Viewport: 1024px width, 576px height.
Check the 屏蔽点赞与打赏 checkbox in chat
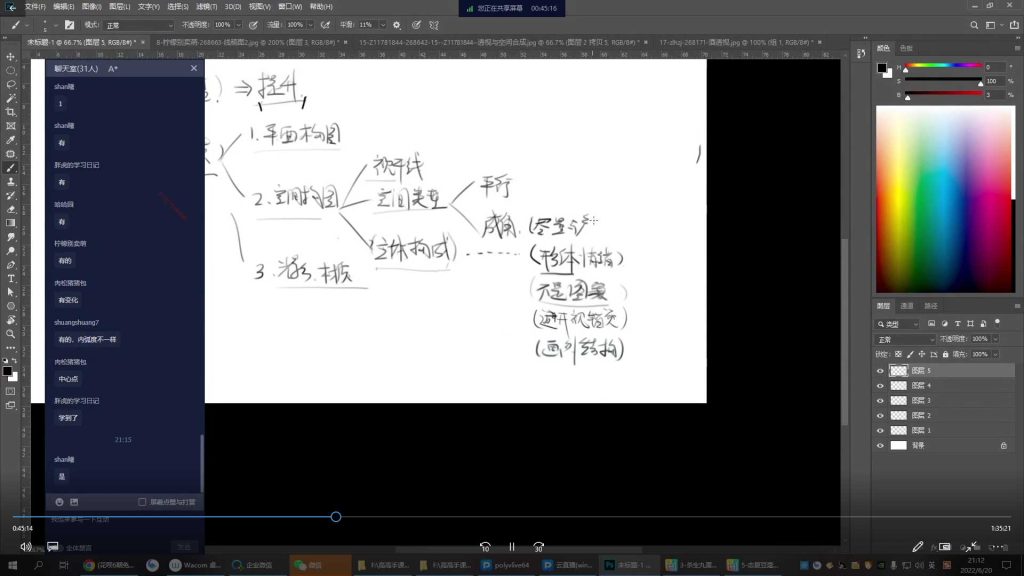tap(142, 501)
